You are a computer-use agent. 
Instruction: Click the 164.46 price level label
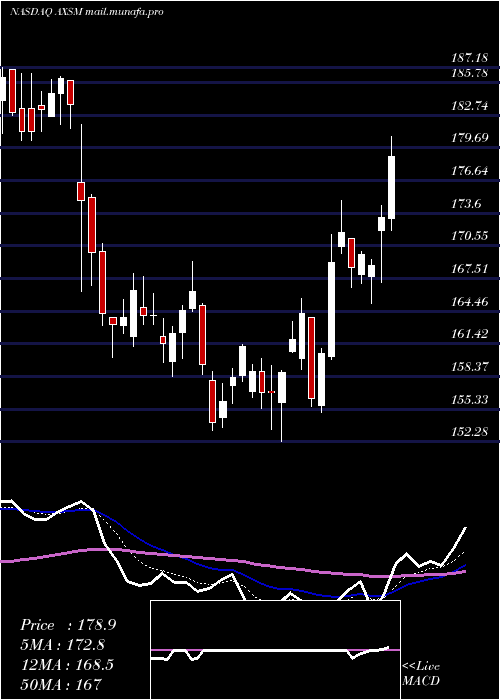click(x=470, y=302)
